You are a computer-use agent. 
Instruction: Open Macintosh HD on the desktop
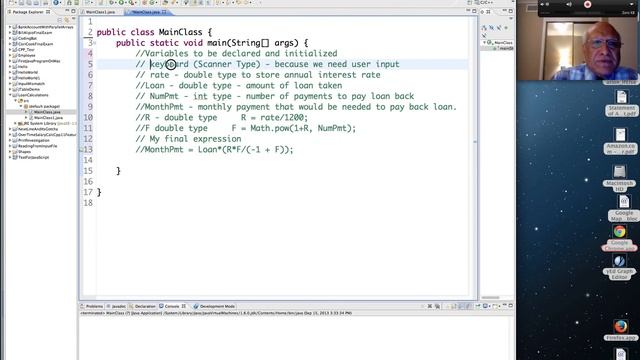tap(620, 178)
